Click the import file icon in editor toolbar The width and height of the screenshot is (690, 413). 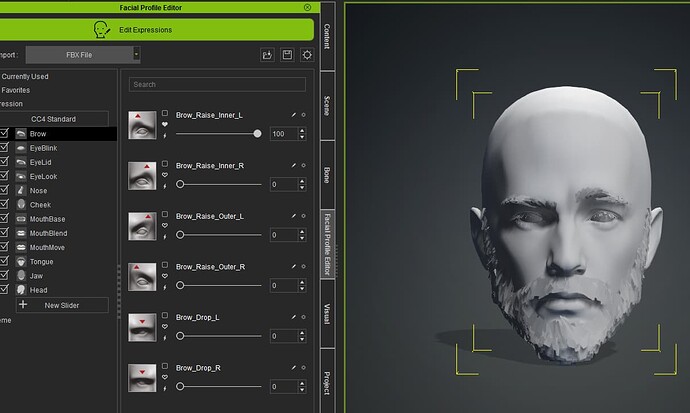(x=267, y=55)
